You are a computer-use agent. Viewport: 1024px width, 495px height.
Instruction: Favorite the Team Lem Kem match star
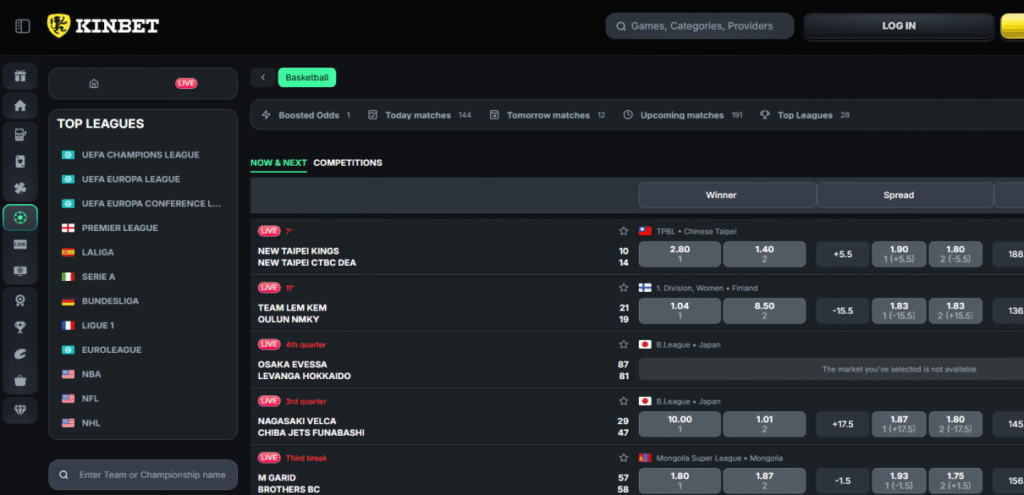pos(623,288)
